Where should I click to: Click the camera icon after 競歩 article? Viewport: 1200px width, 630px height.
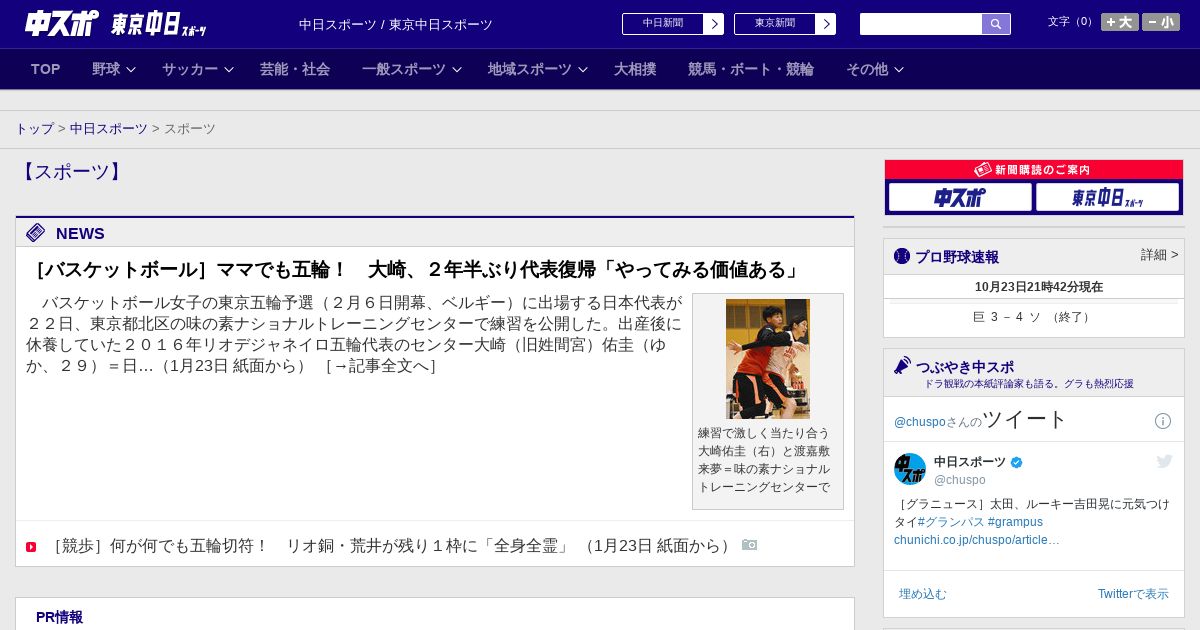pyautogui.click(x=750, y=545)
